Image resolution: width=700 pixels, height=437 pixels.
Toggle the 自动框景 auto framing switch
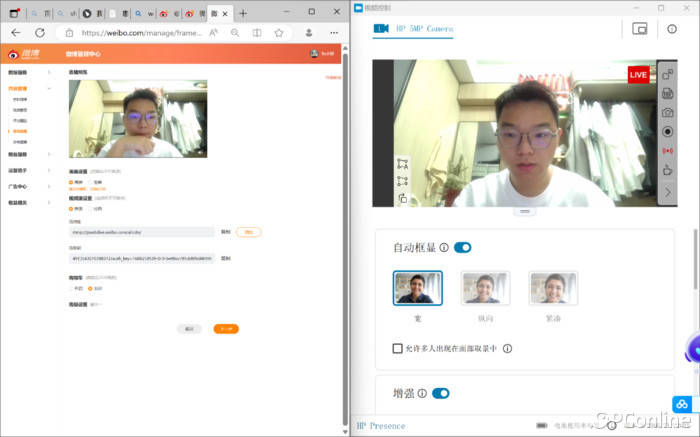tap(462, 247)
